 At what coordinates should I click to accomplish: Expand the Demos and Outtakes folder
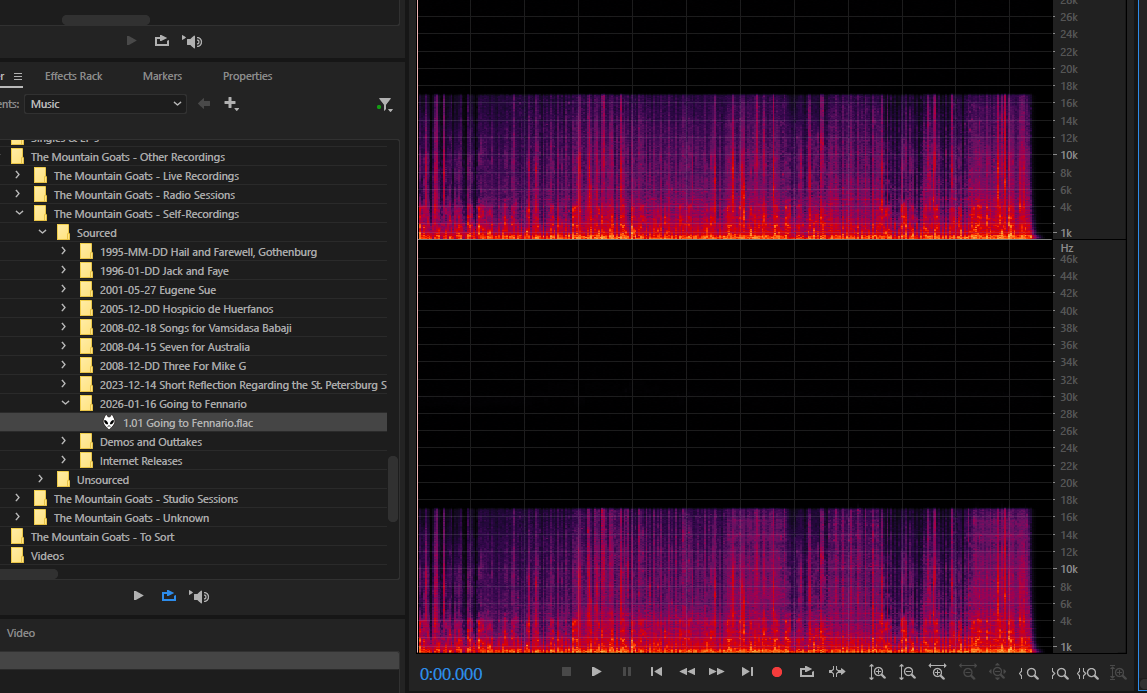pyautogui.click(x=65, y=442)
